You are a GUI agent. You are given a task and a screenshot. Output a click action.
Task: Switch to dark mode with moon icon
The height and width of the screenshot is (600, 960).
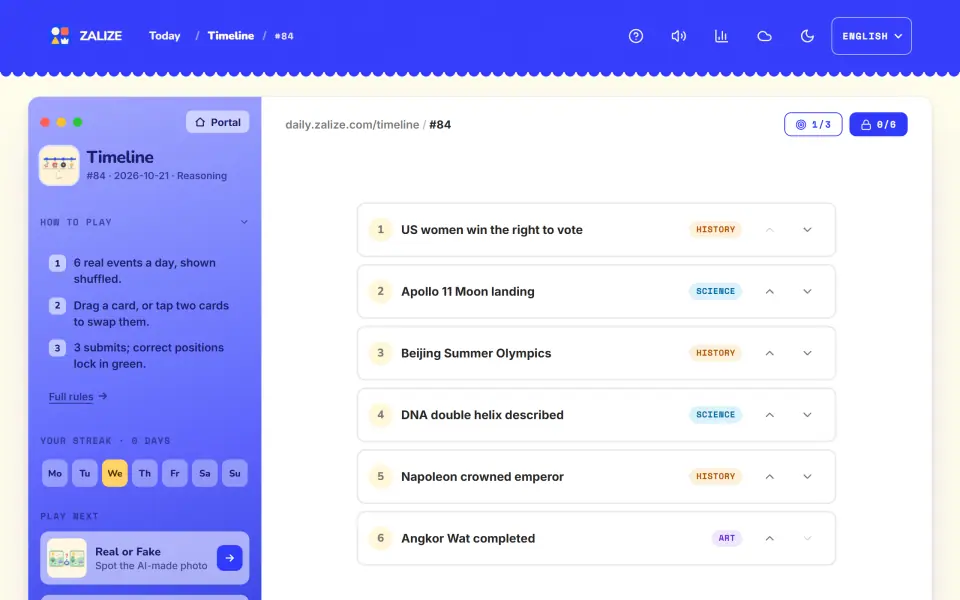tap(807, 36)
